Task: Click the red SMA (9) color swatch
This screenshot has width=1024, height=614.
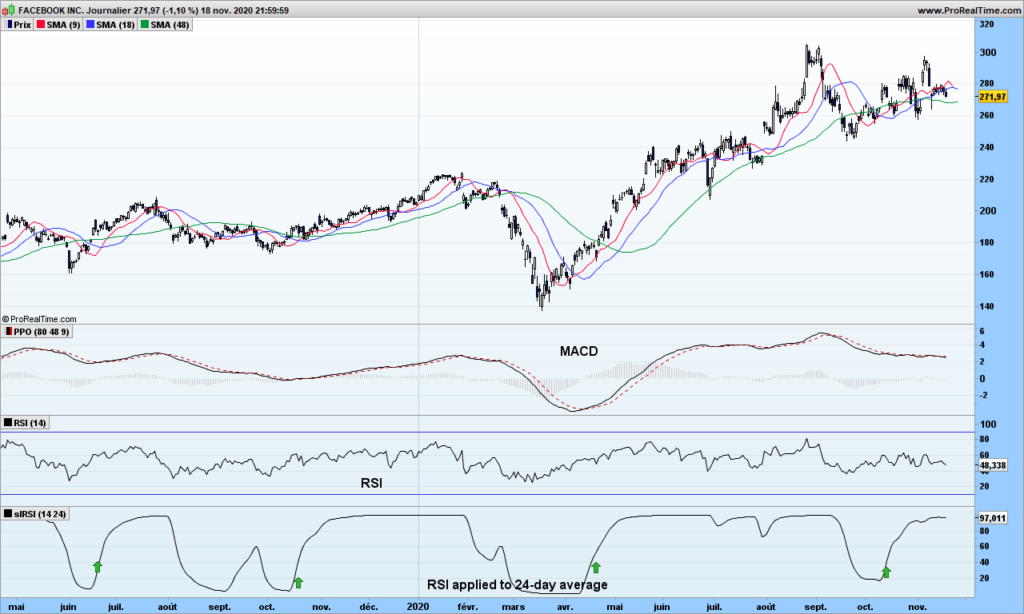Action: click(40, 25)
